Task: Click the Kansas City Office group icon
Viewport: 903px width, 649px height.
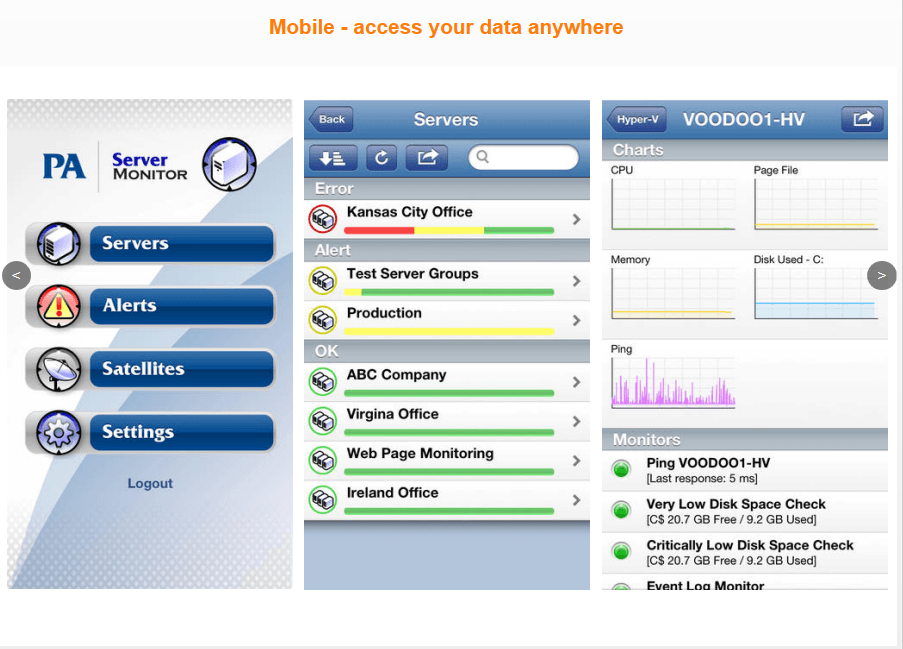Action: (x=322, y=219)
